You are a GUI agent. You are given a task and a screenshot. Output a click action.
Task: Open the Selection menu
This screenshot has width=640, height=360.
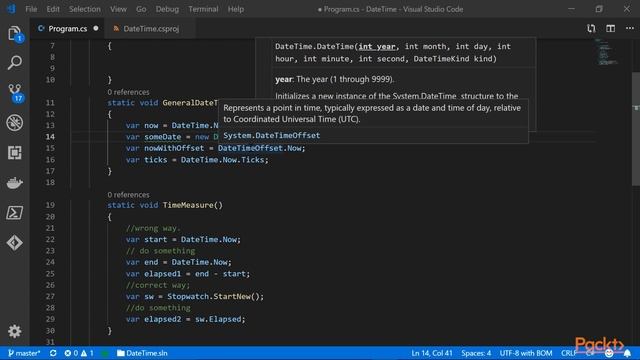point(84,9)
